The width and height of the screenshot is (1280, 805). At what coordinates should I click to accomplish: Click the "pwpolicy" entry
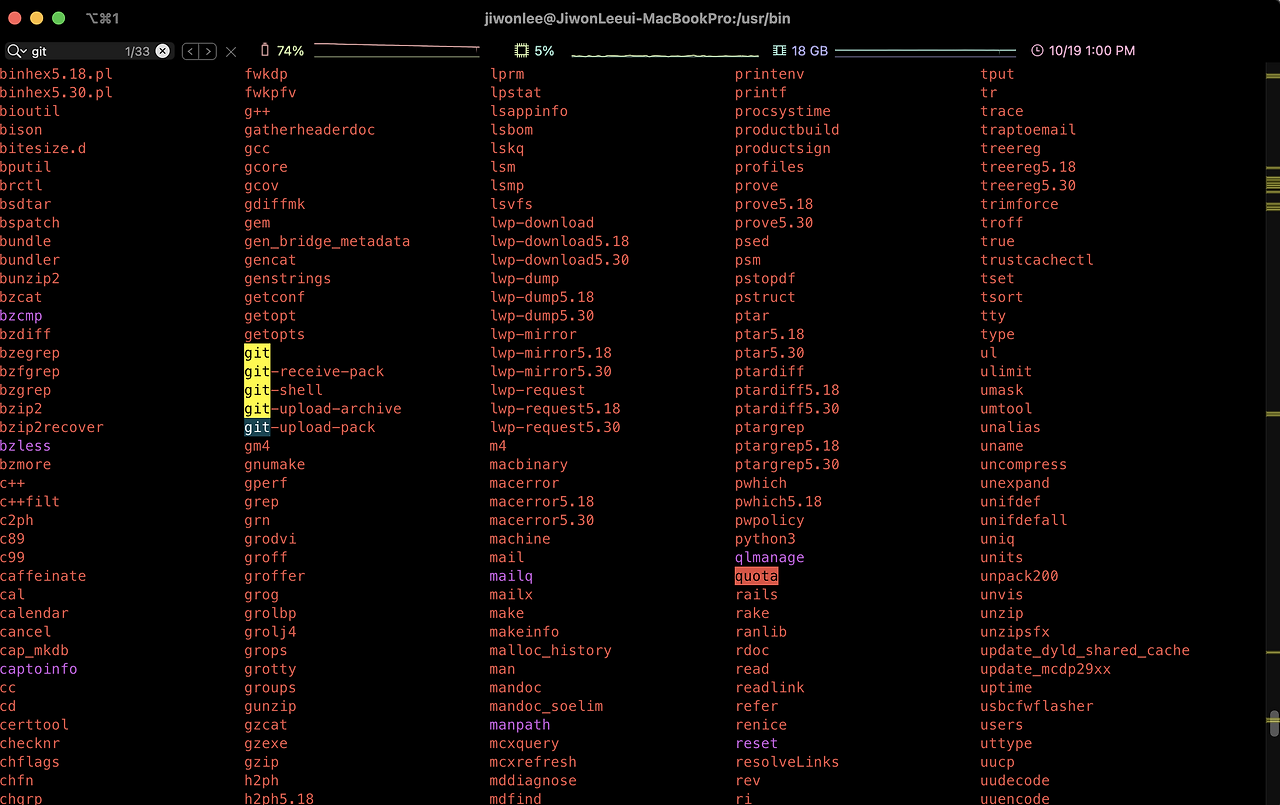[770, 520]
